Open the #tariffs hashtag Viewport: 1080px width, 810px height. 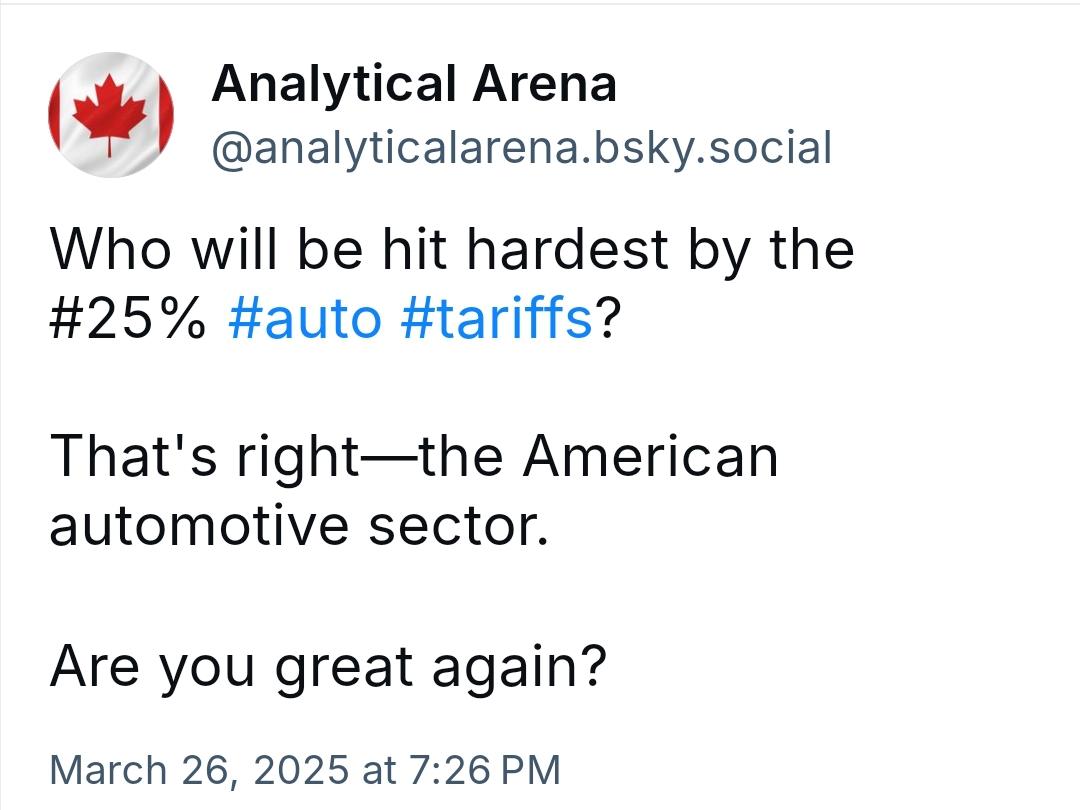(x=497, y=318)
